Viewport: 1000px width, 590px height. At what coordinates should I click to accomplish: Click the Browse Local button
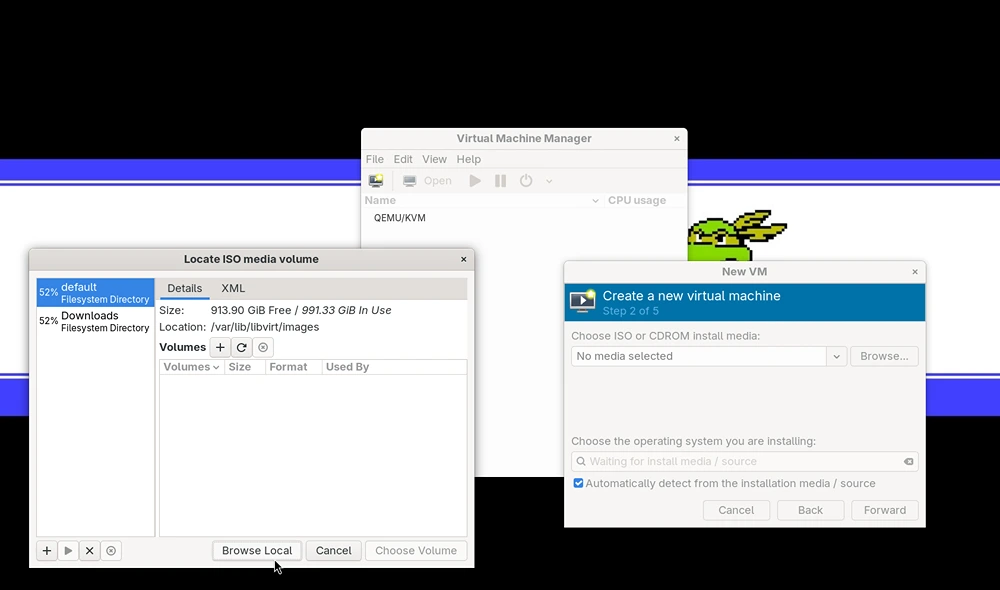[257, 550]
